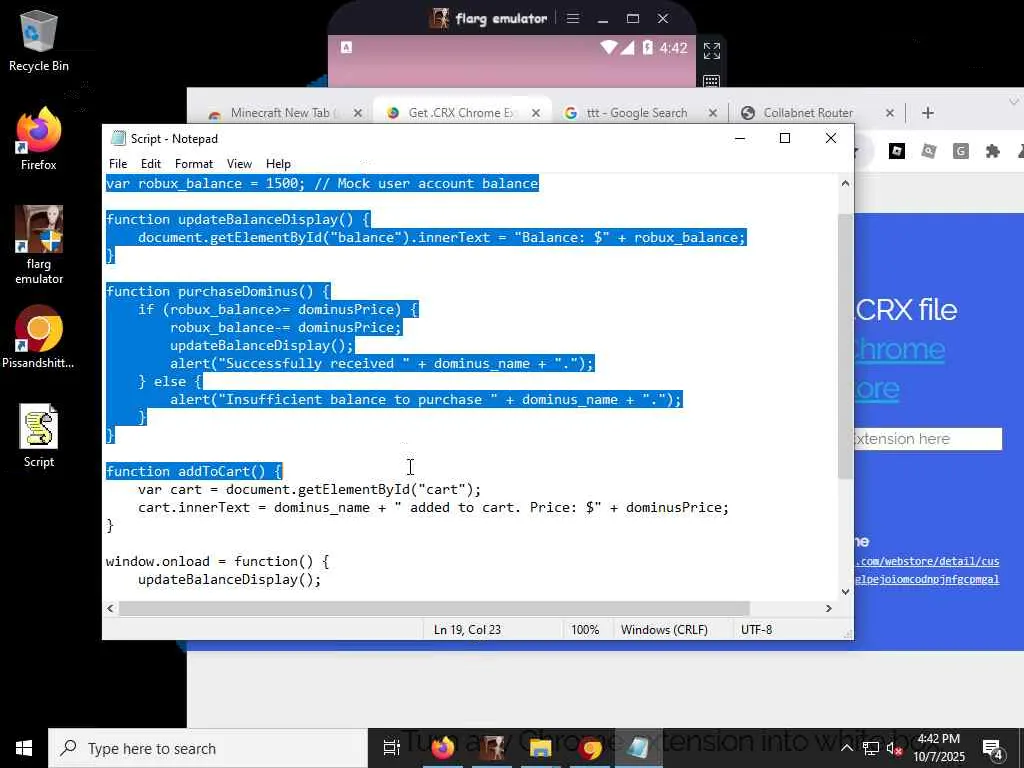Click the emulator keyboard icon

[x=711, y=81]
